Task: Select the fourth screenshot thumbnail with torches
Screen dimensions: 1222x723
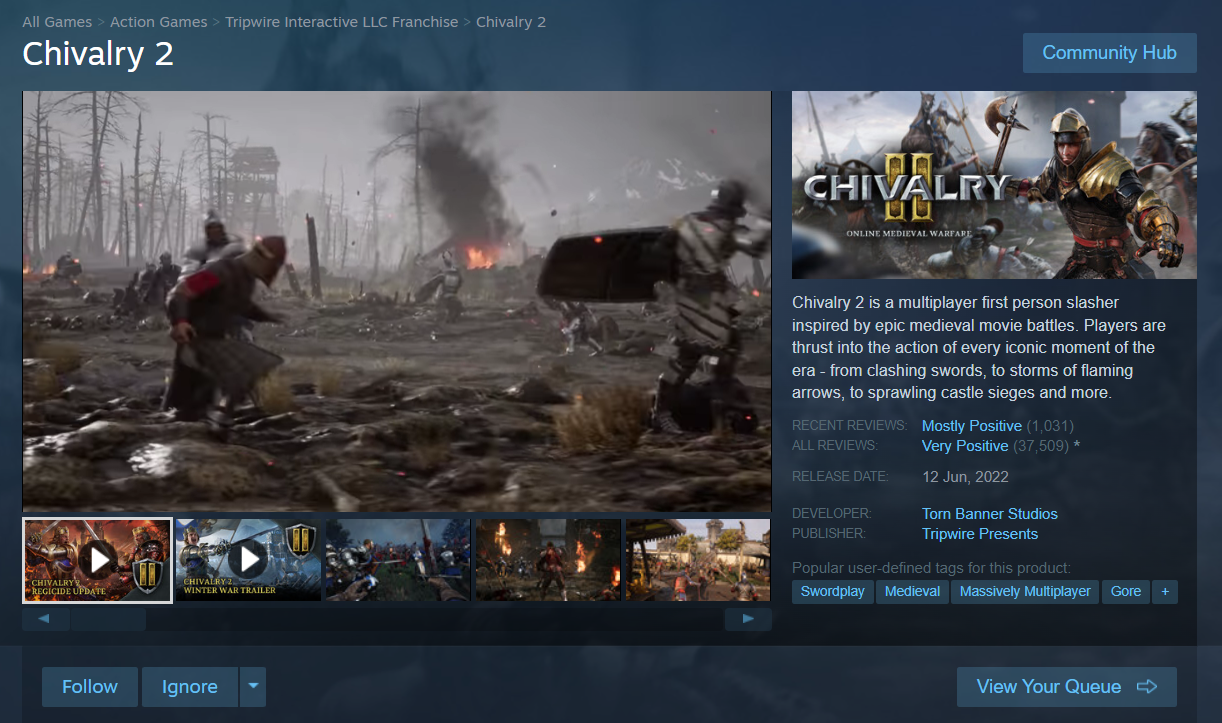Action: (x=548, y=560)
